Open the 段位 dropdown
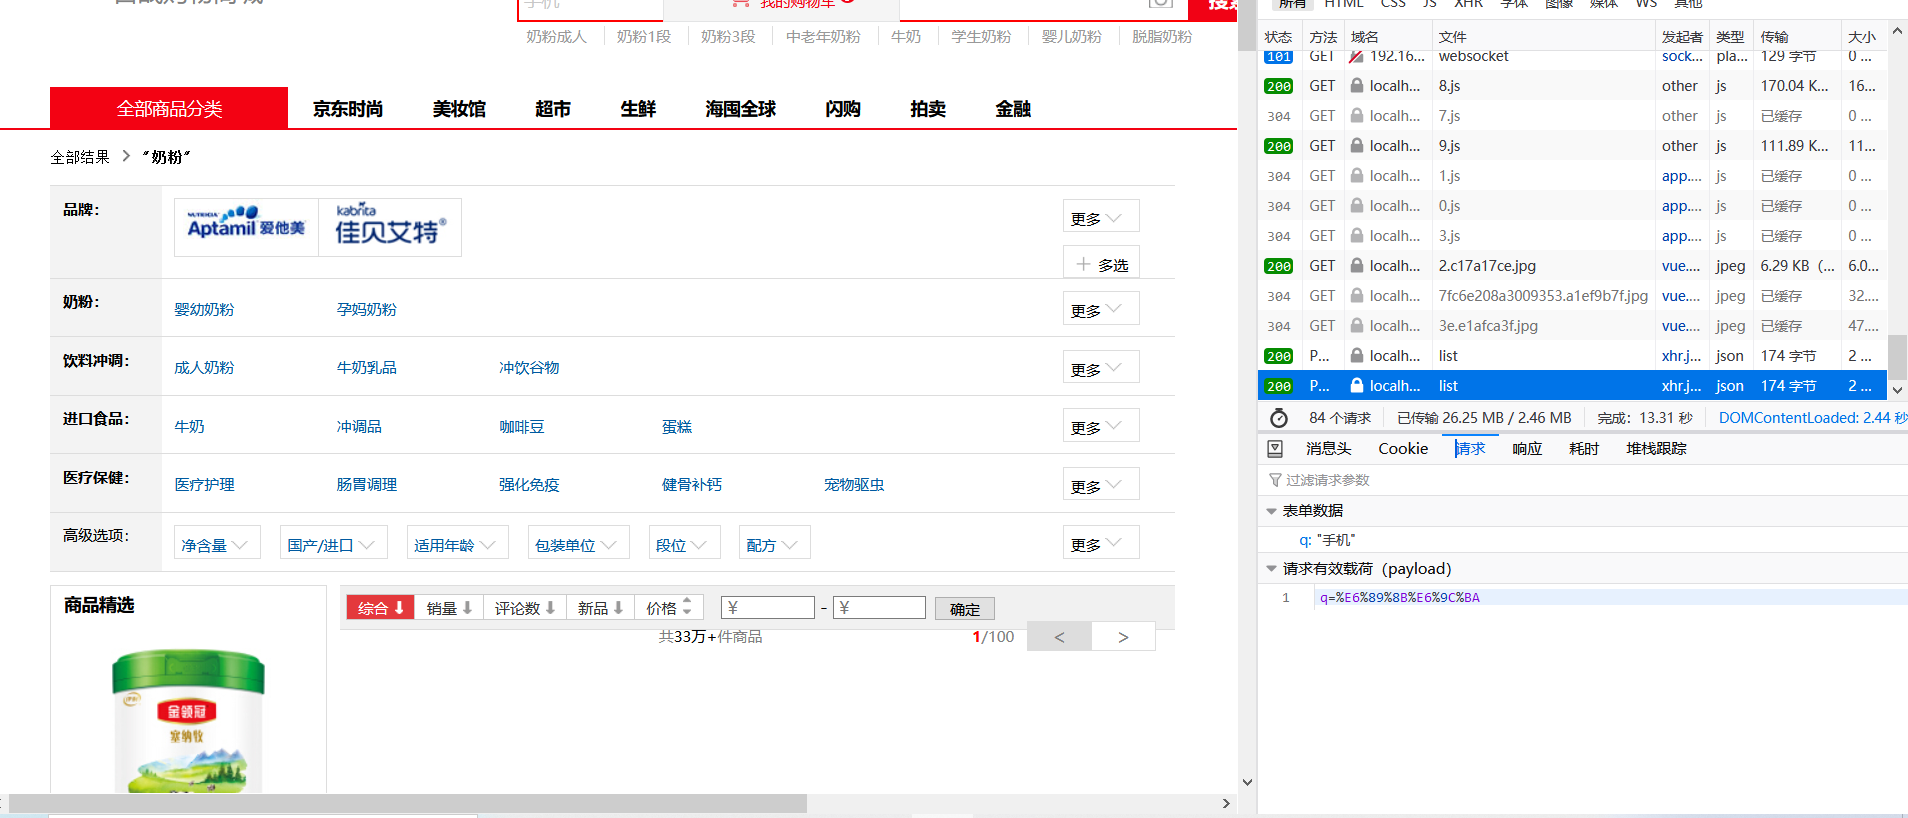Screen dimensions: 1908x818 (x=684, y=544)
